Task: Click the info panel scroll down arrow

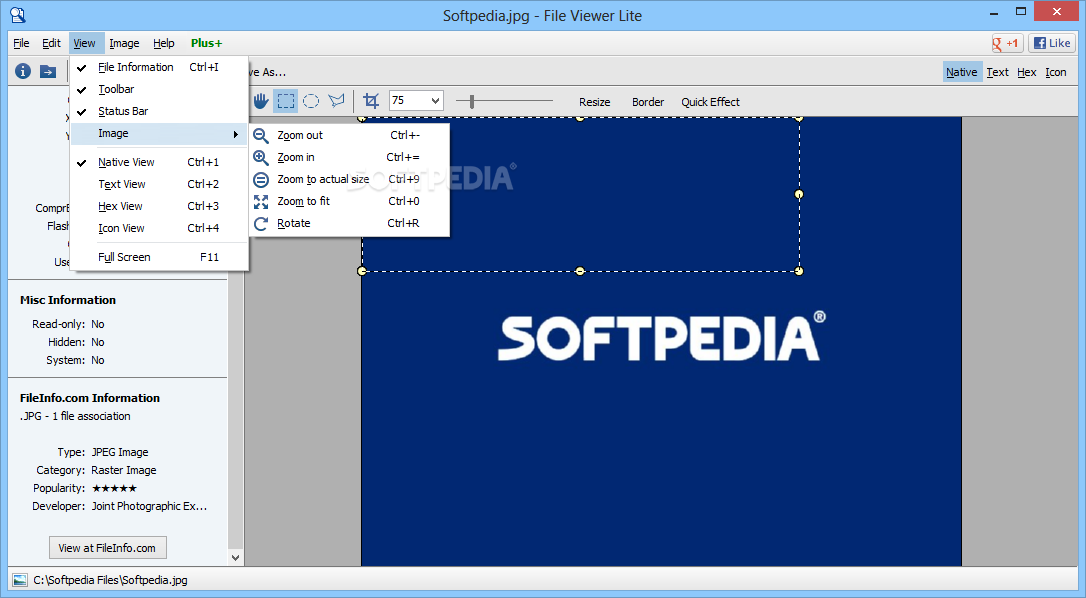Action: (x=235, y=557)
